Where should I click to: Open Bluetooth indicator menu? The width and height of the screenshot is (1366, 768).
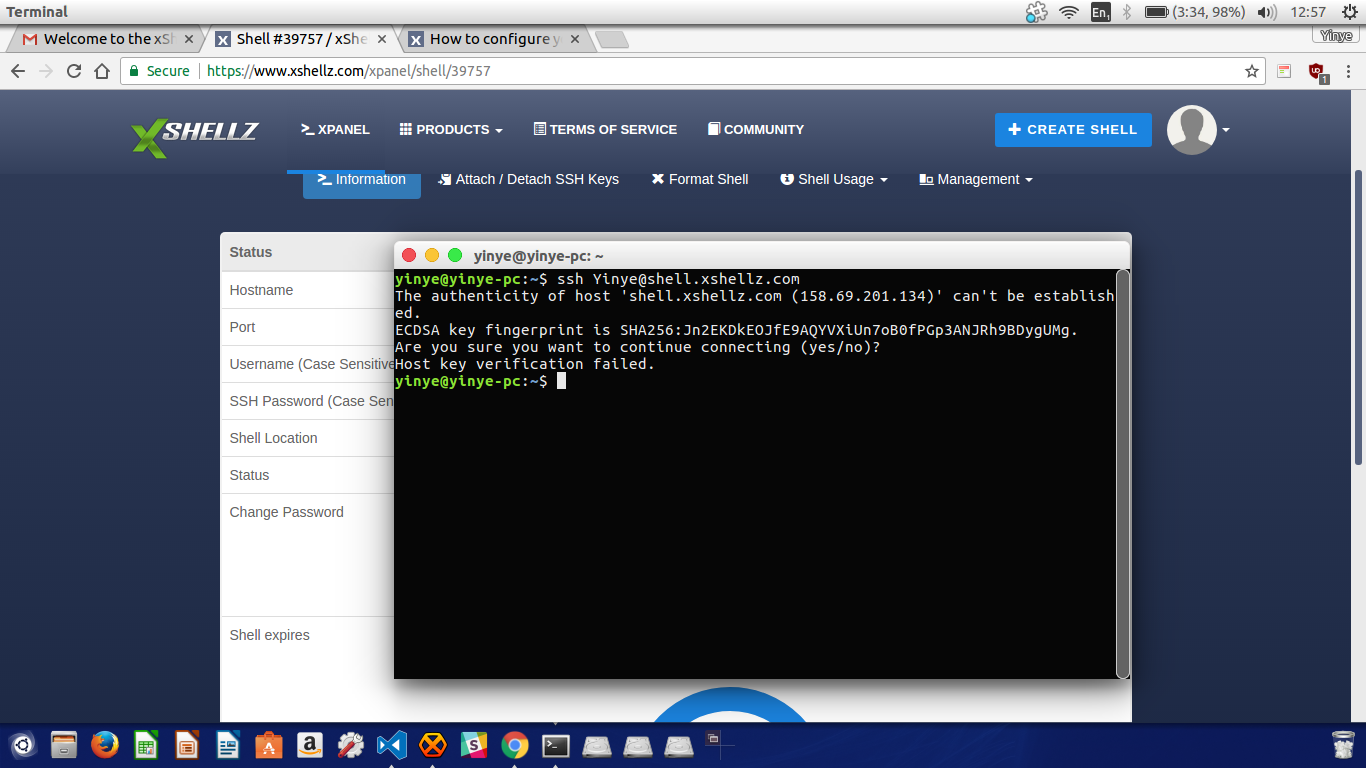(x=1126, y=12)
